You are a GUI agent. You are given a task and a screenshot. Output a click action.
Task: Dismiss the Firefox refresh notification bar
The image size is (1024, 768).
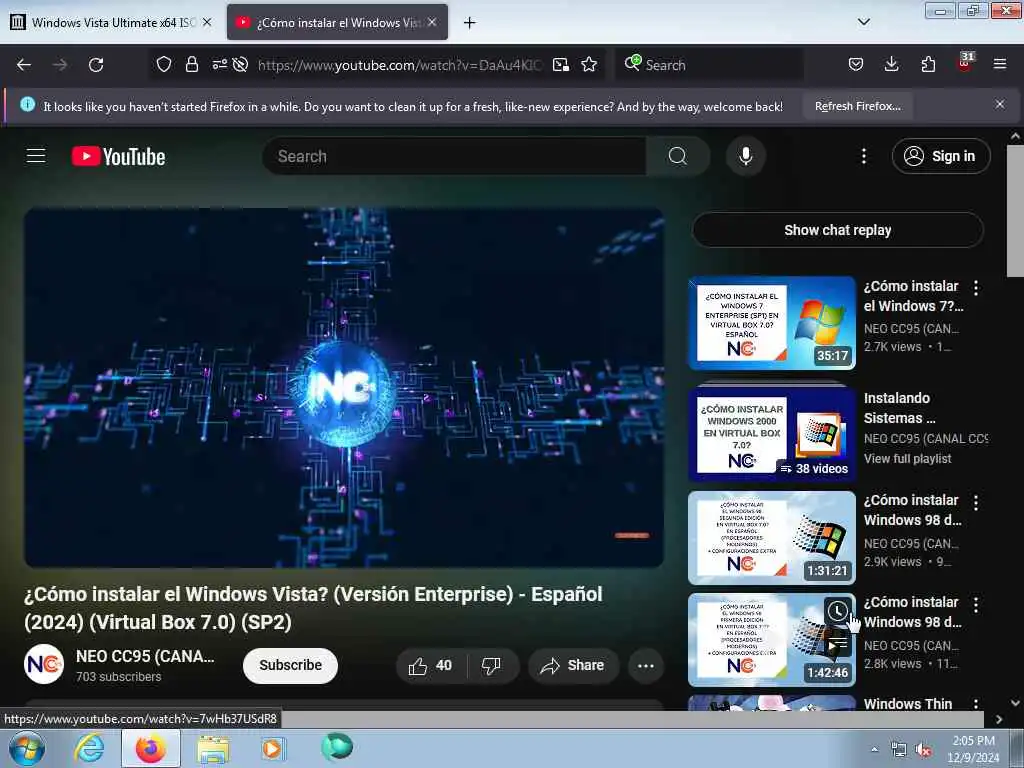coord(1000,104)
